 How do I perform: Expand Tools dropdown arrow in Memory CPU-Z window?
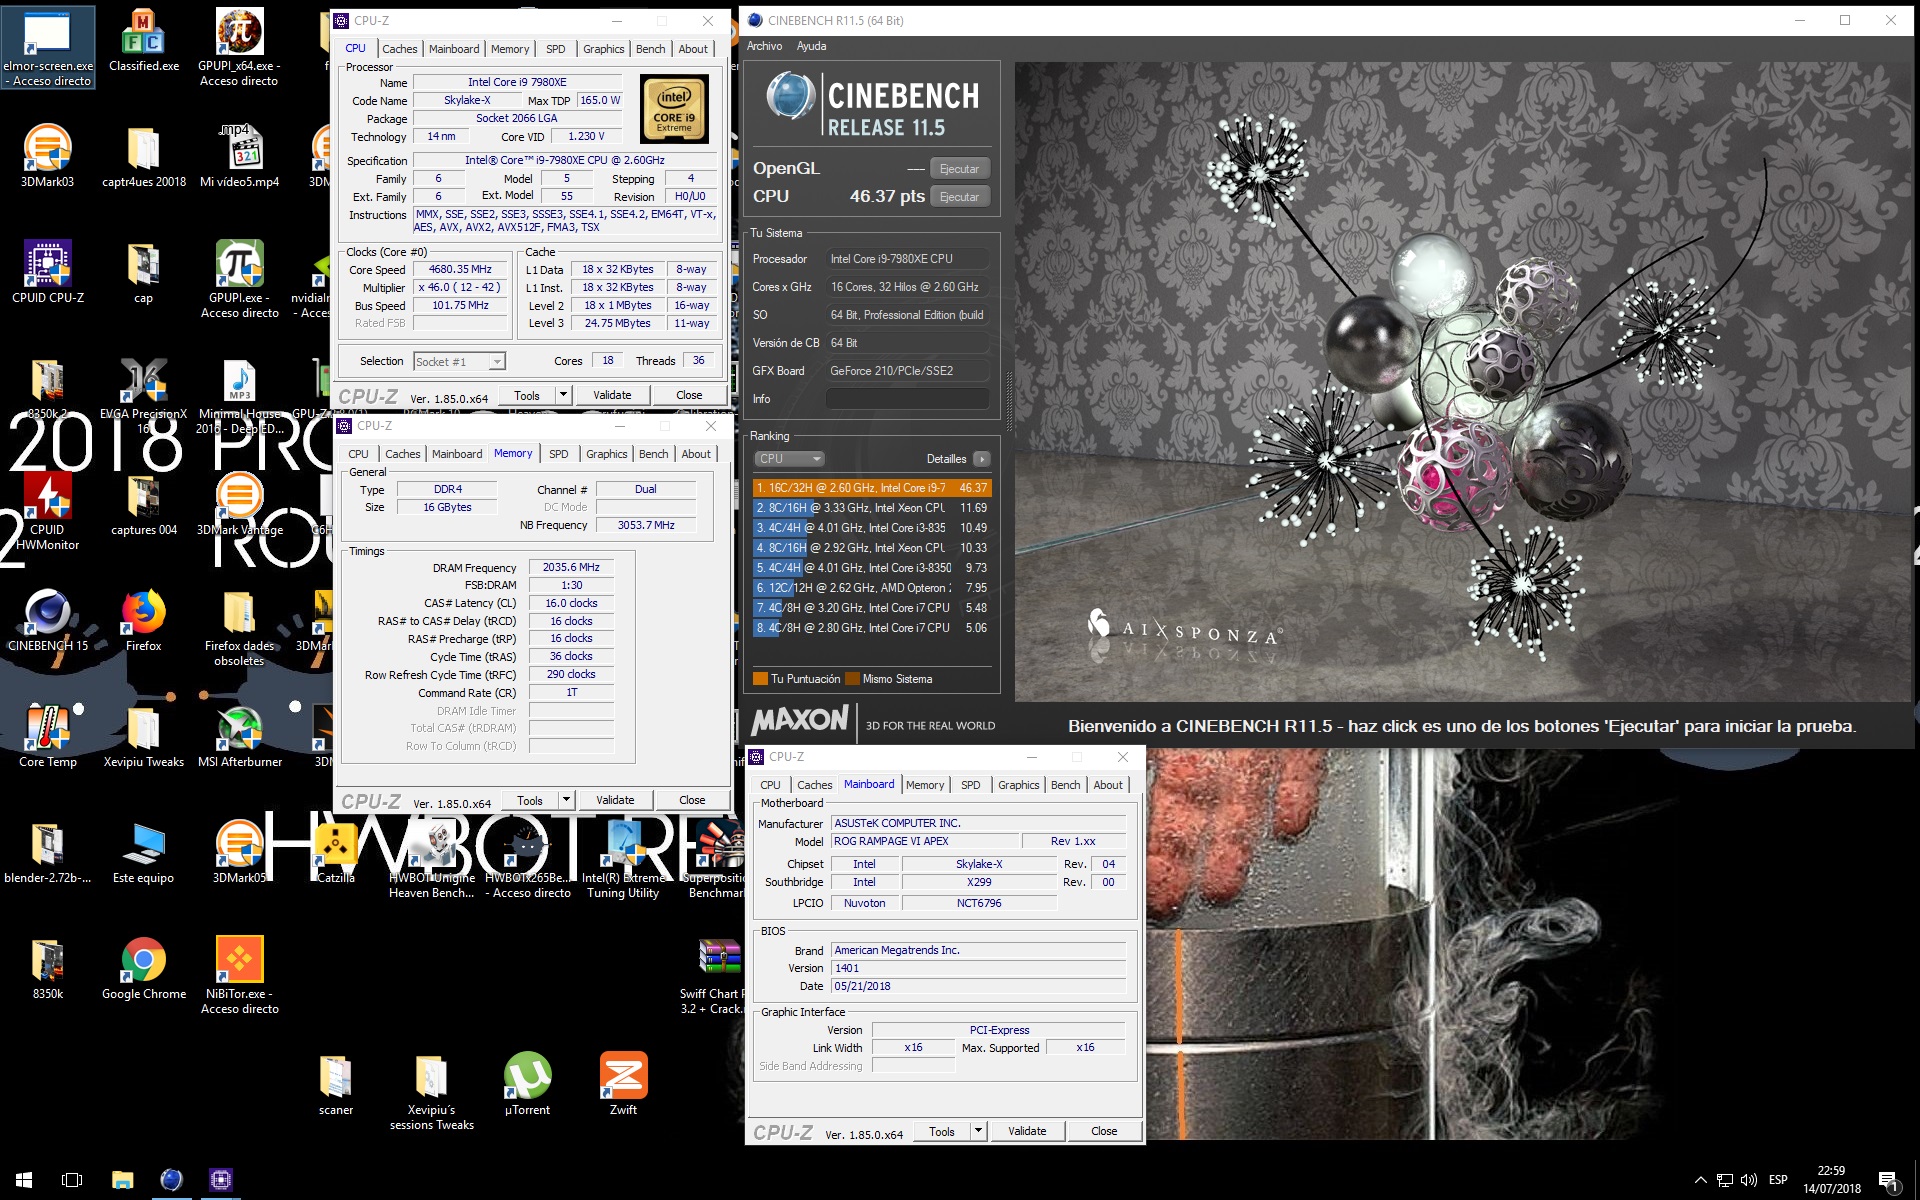tap(567, 800)
